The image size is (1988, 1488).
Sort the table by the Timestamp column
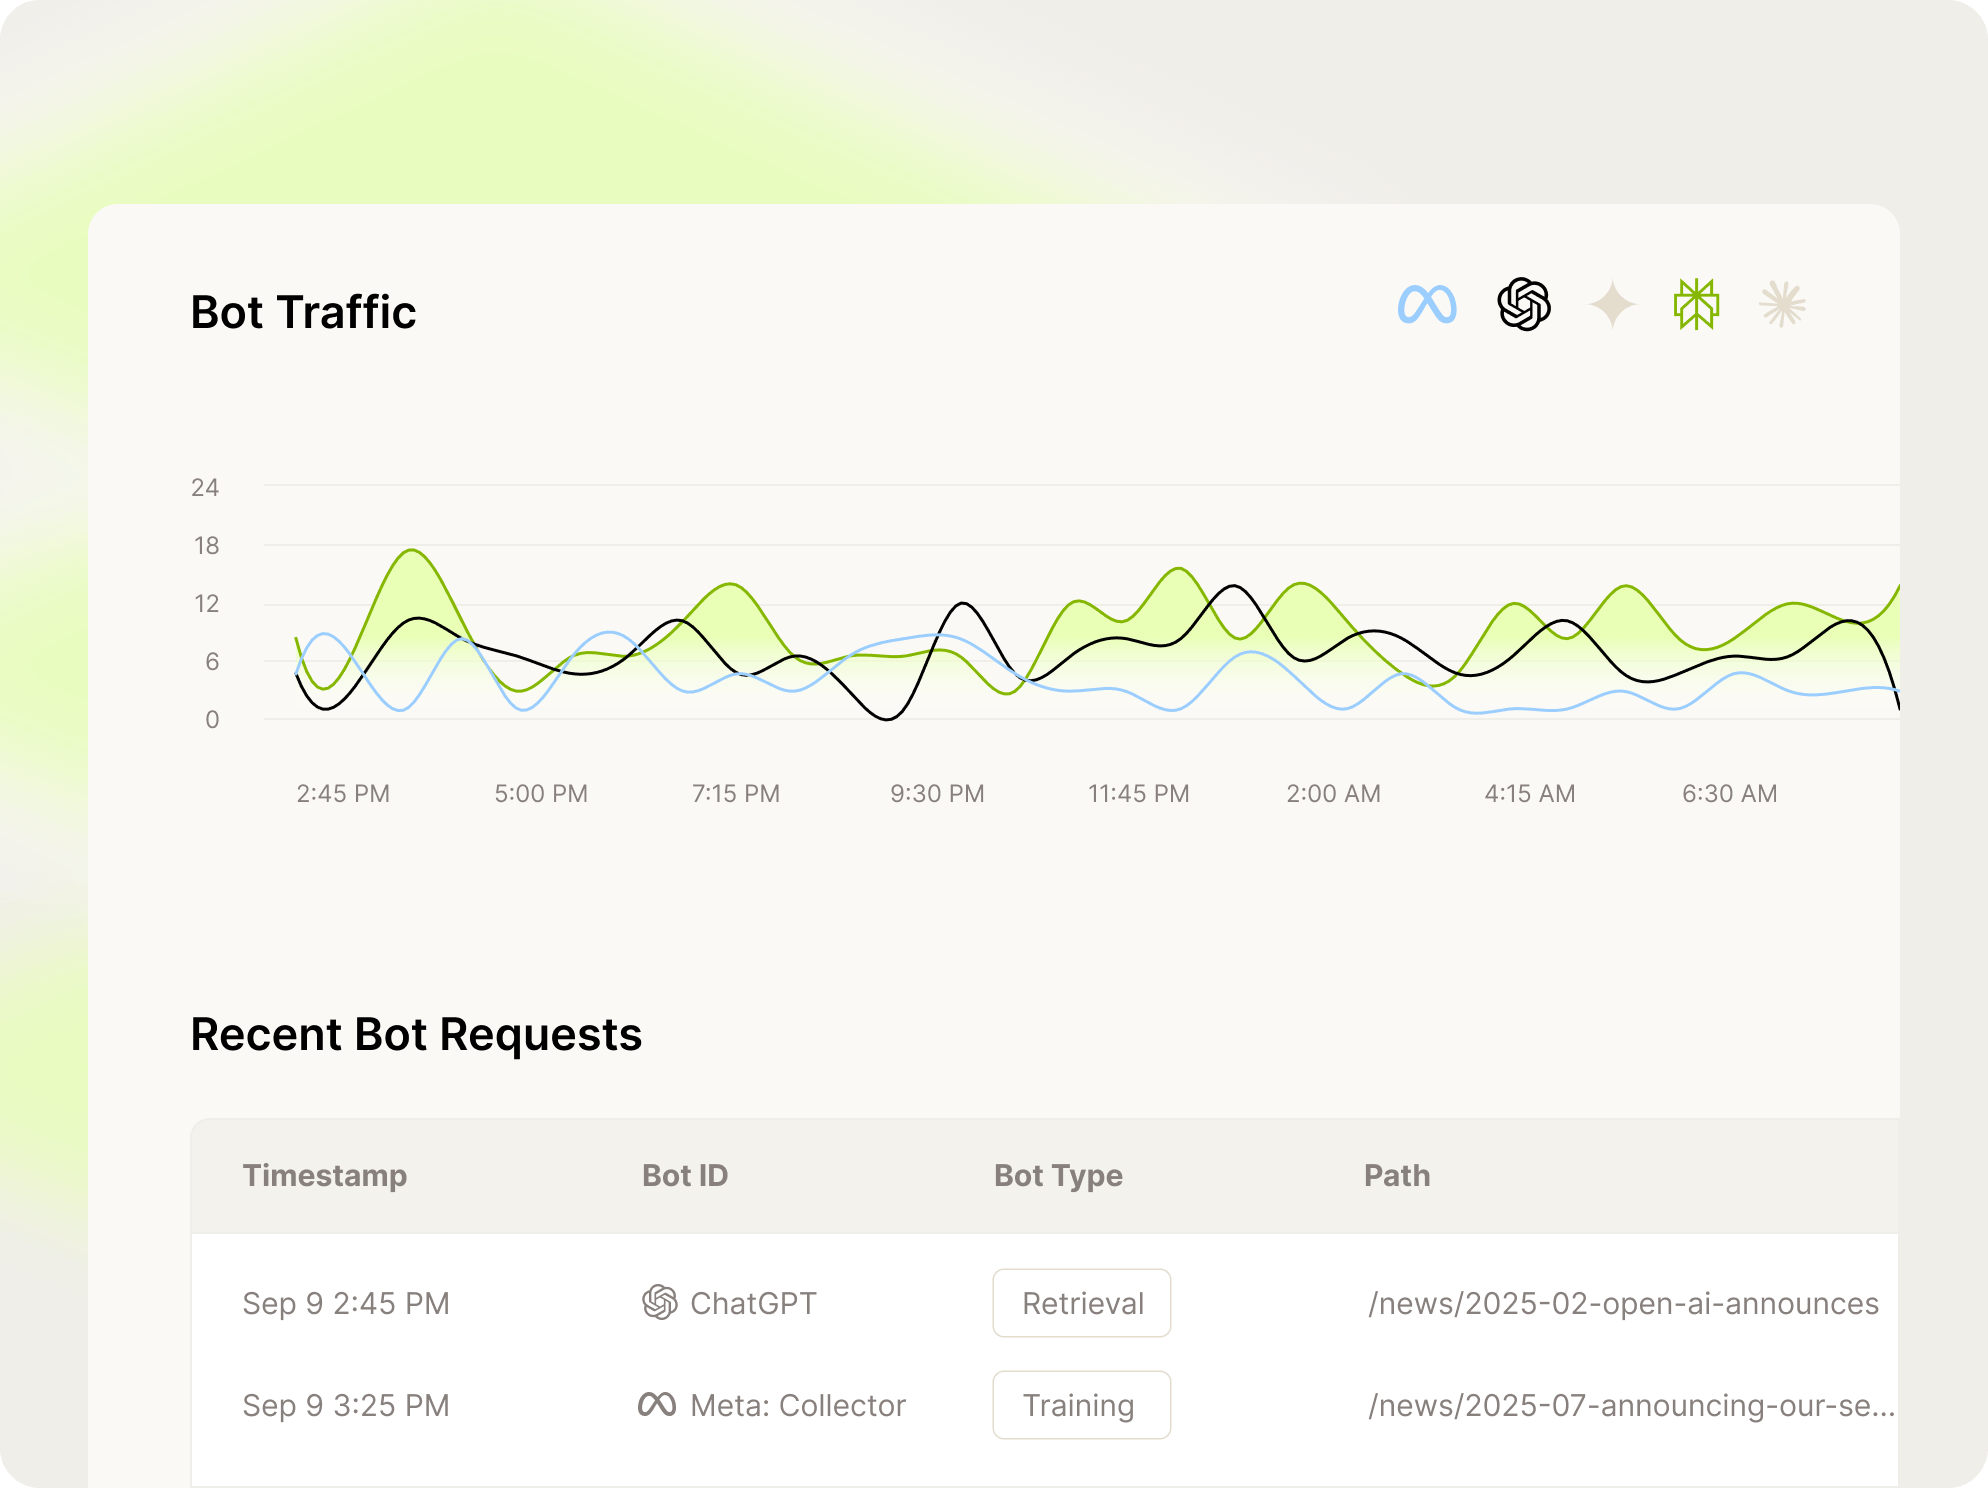click(x=325, y=1175)
